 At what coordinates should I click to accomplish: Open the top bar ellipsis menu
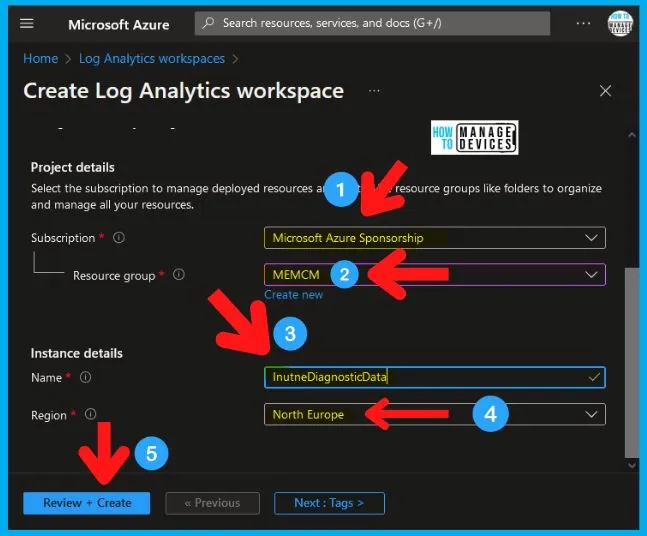point(583,24)
